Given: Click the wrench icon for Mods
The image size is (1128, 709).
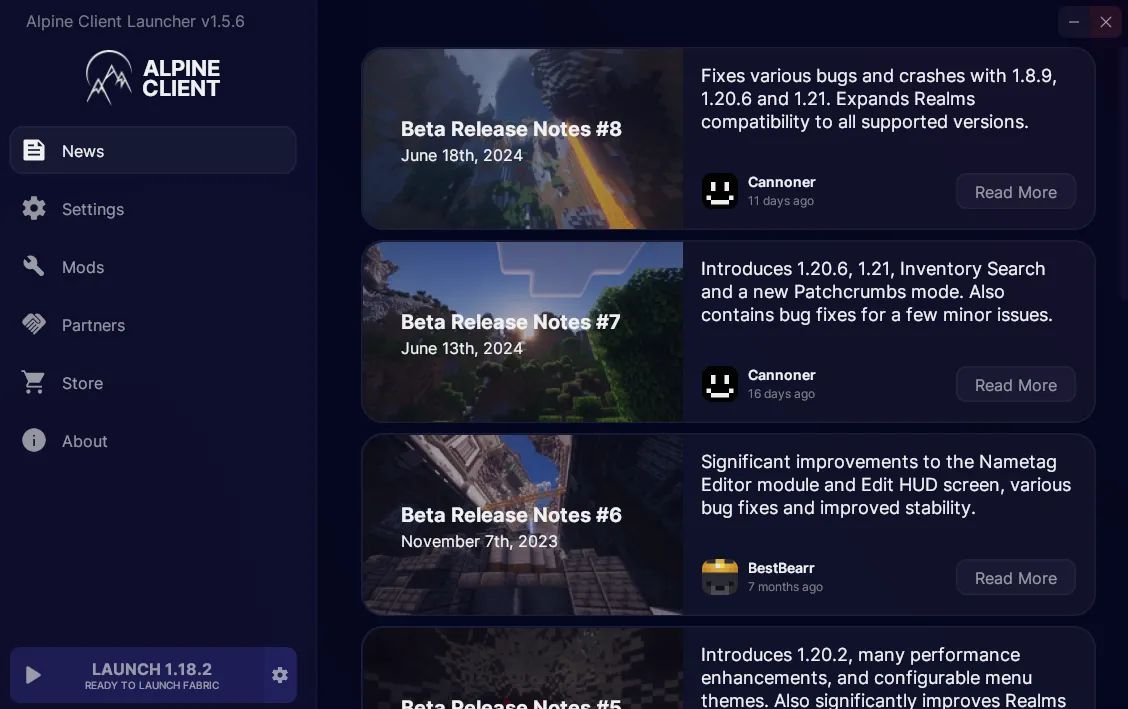Looking at the screenshot, I should [34, 267].
